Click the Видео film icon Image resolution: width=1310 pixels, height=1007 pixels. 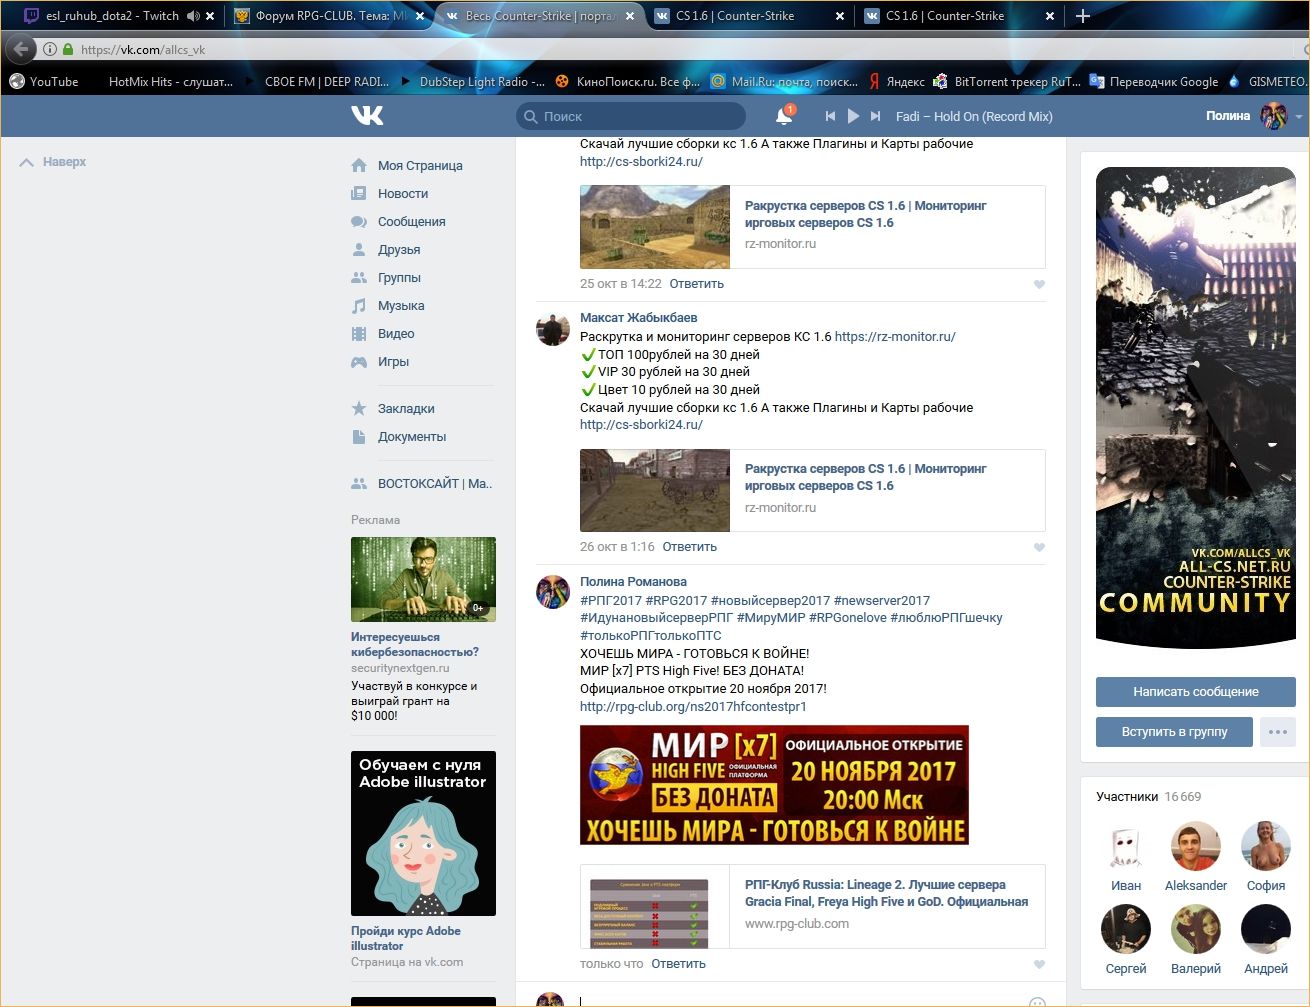coord(359,333)
